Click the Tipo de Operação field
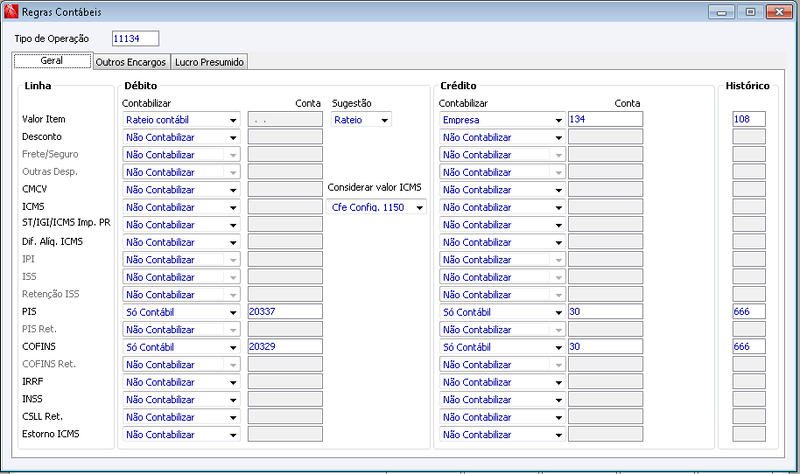 tap(135, 38)
